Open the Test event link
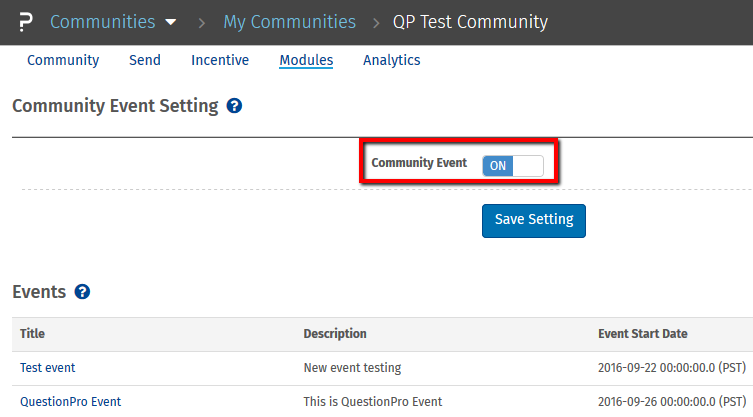Image resolution: width=753 pixels, height=417 pixels. point(48,368)
